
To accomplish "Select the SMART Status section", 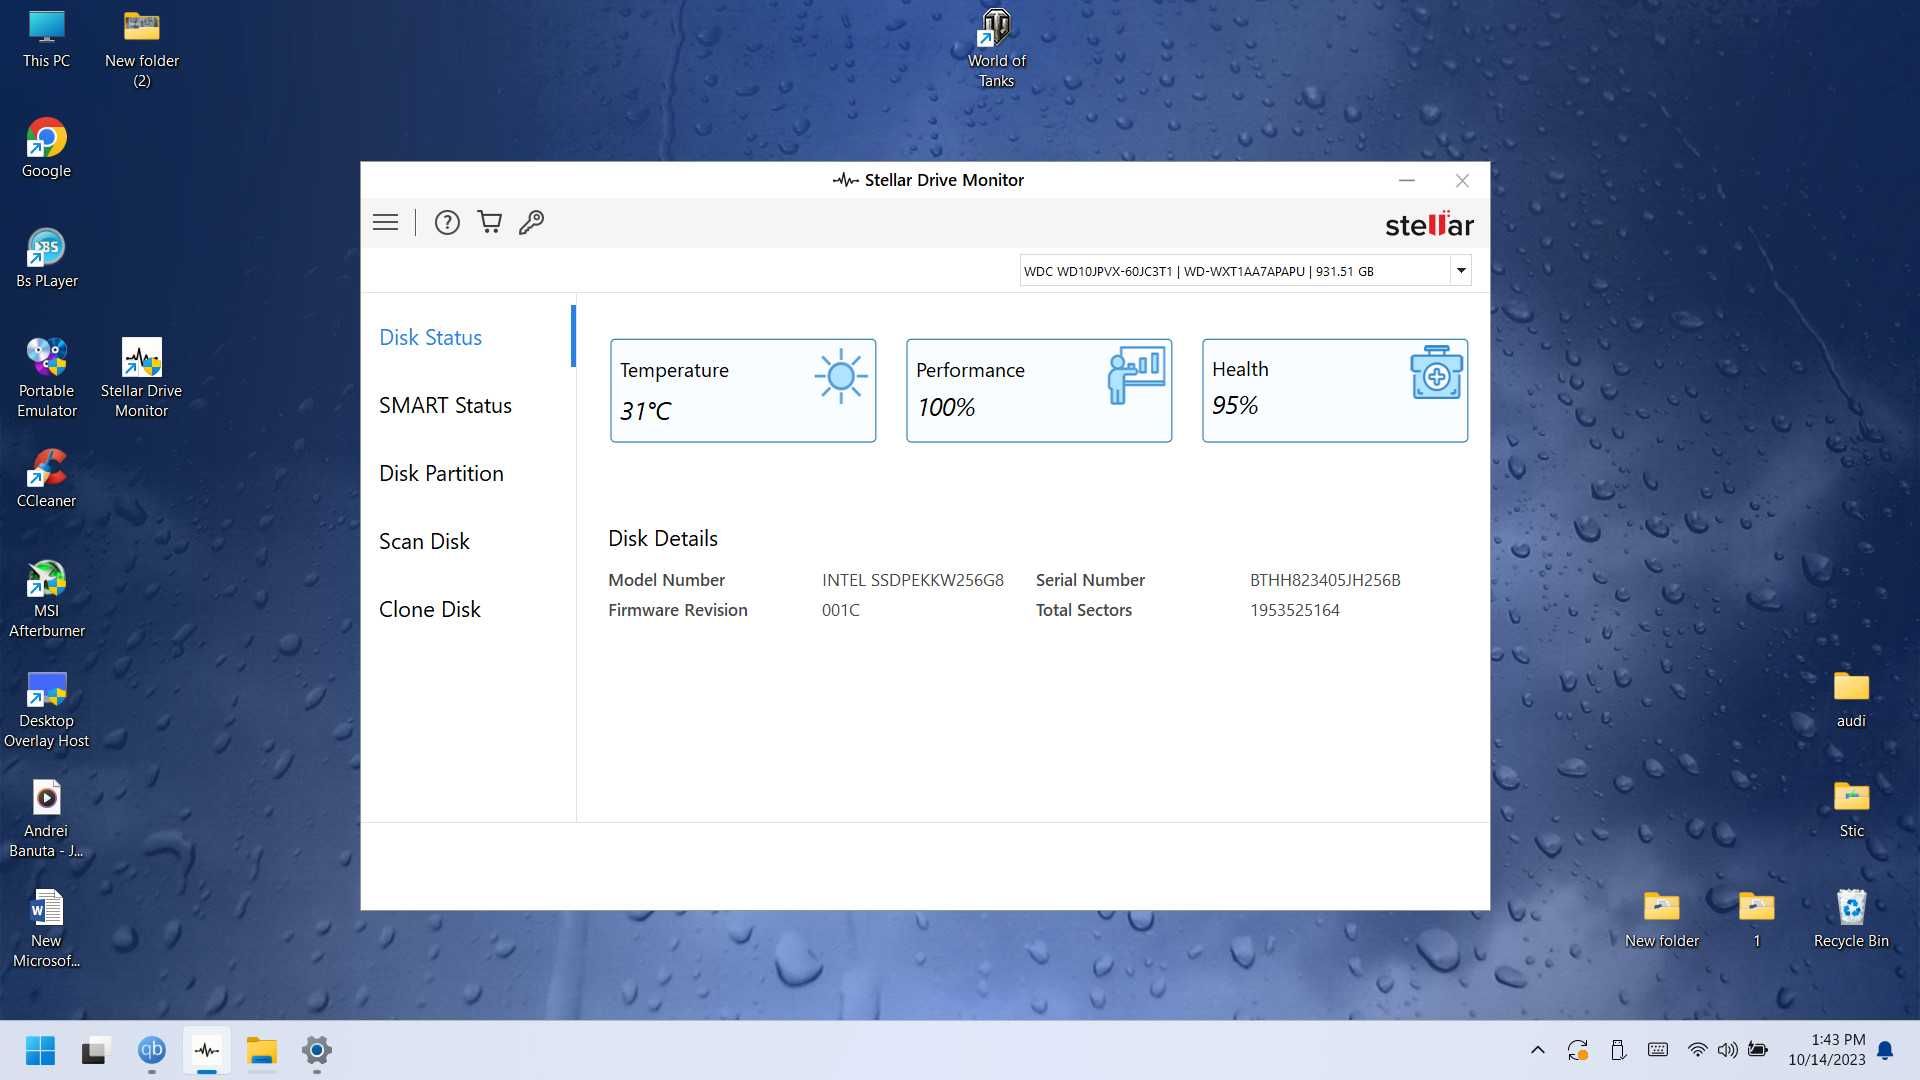I will [444, 404].
